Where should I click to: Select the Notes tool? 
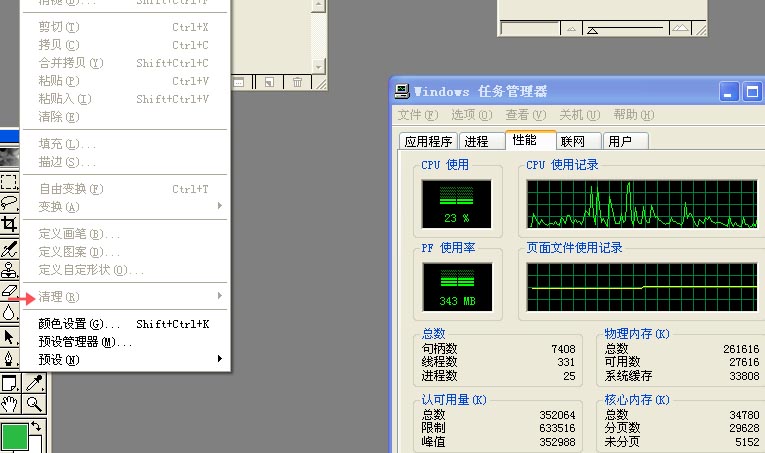point(10,383)
